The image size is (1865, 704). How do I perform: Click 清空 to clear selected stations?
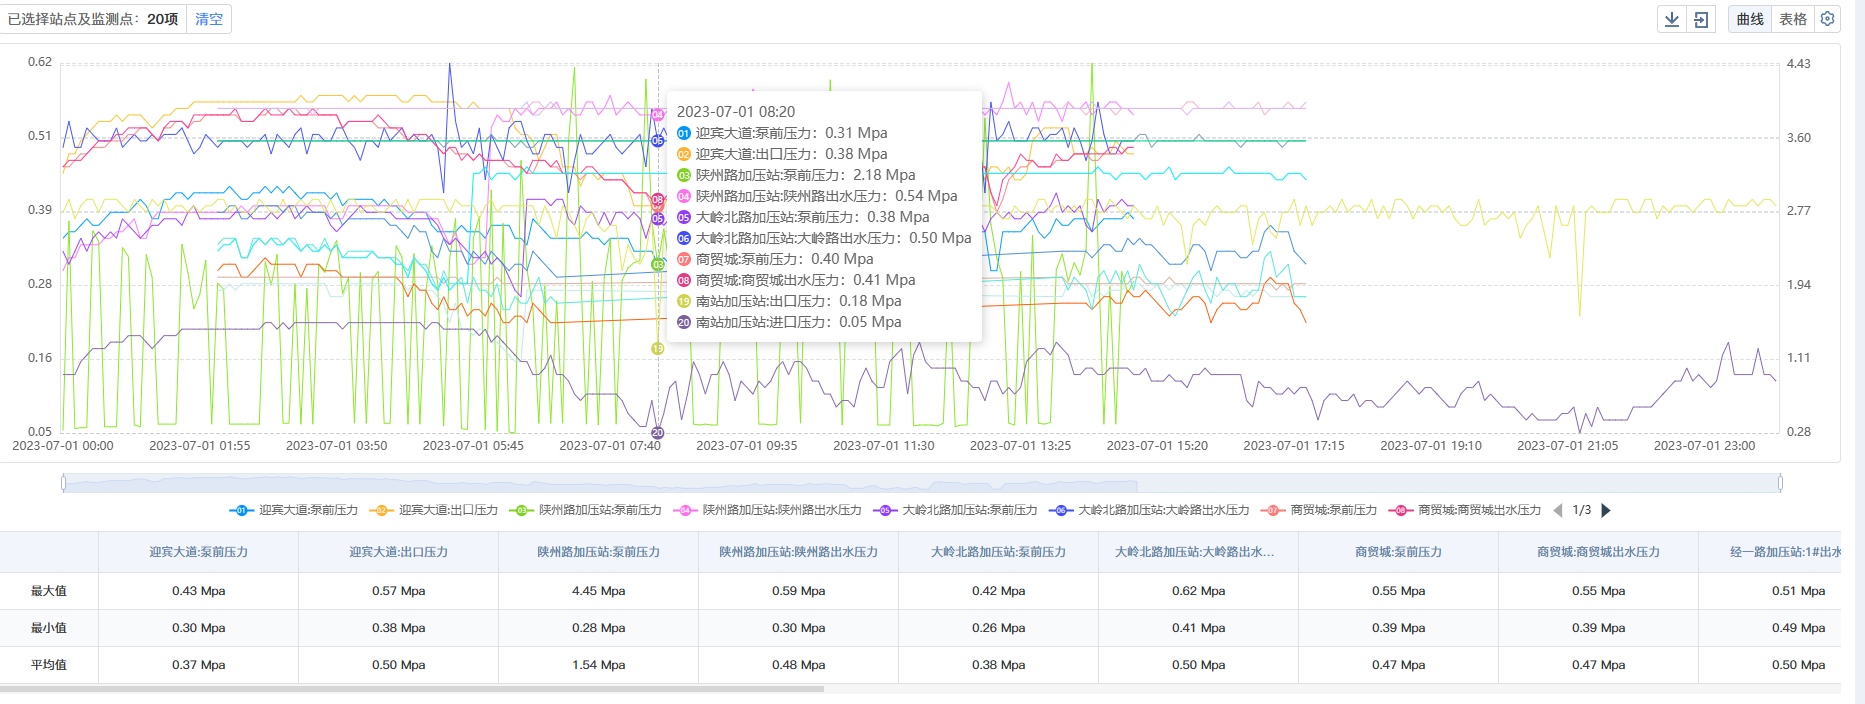tap(209, 19)
